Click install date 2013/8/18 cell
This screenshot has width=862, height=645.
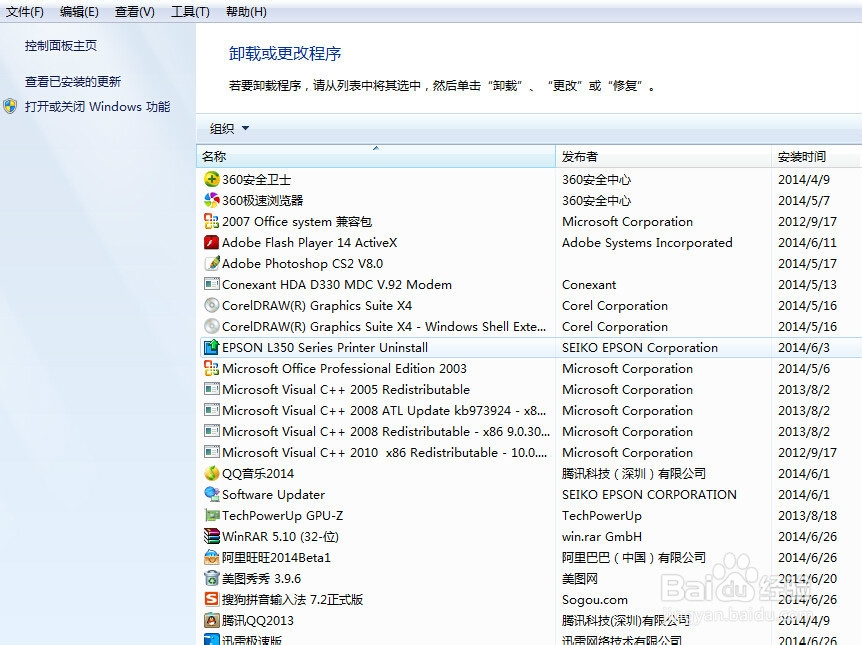tap(808, 516)
